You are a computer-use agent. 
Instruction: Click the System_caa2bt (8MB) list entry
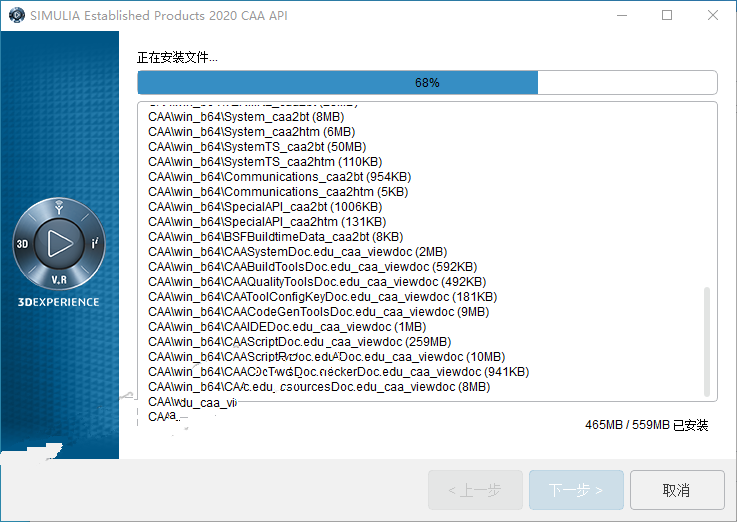coord(246,117)
